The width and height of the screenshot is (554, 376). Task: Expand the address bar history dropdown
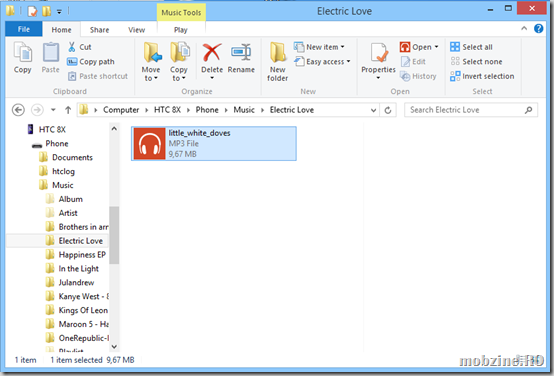coord(373,110)
